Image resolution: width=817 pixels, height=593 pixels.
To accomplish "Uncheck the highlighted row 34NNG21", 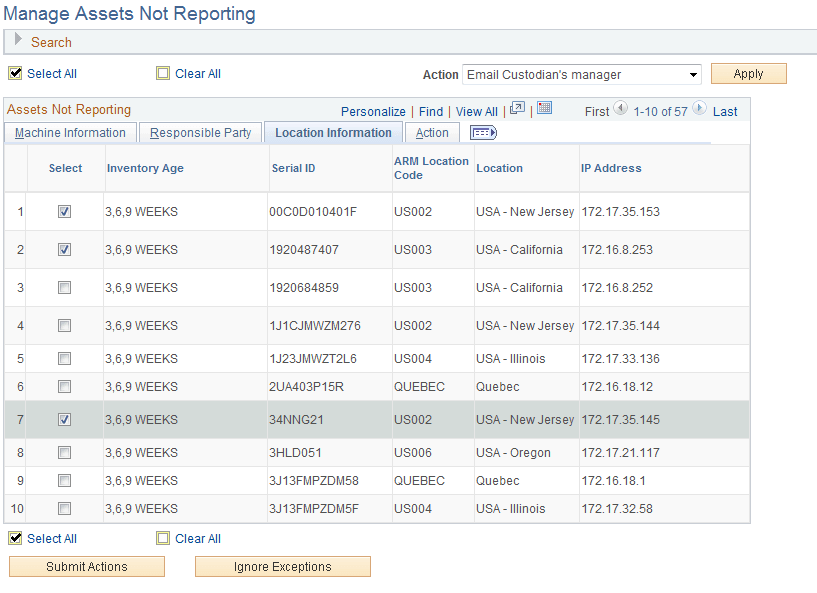I will pos(64,419).
